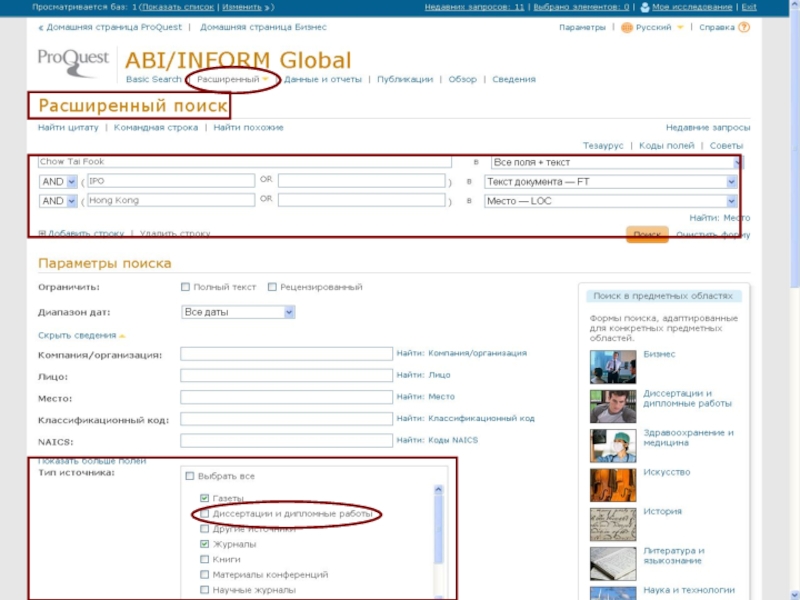800x600 pixels.
Task: Open the Бизнес subject thumbnail
Action: 613,367
